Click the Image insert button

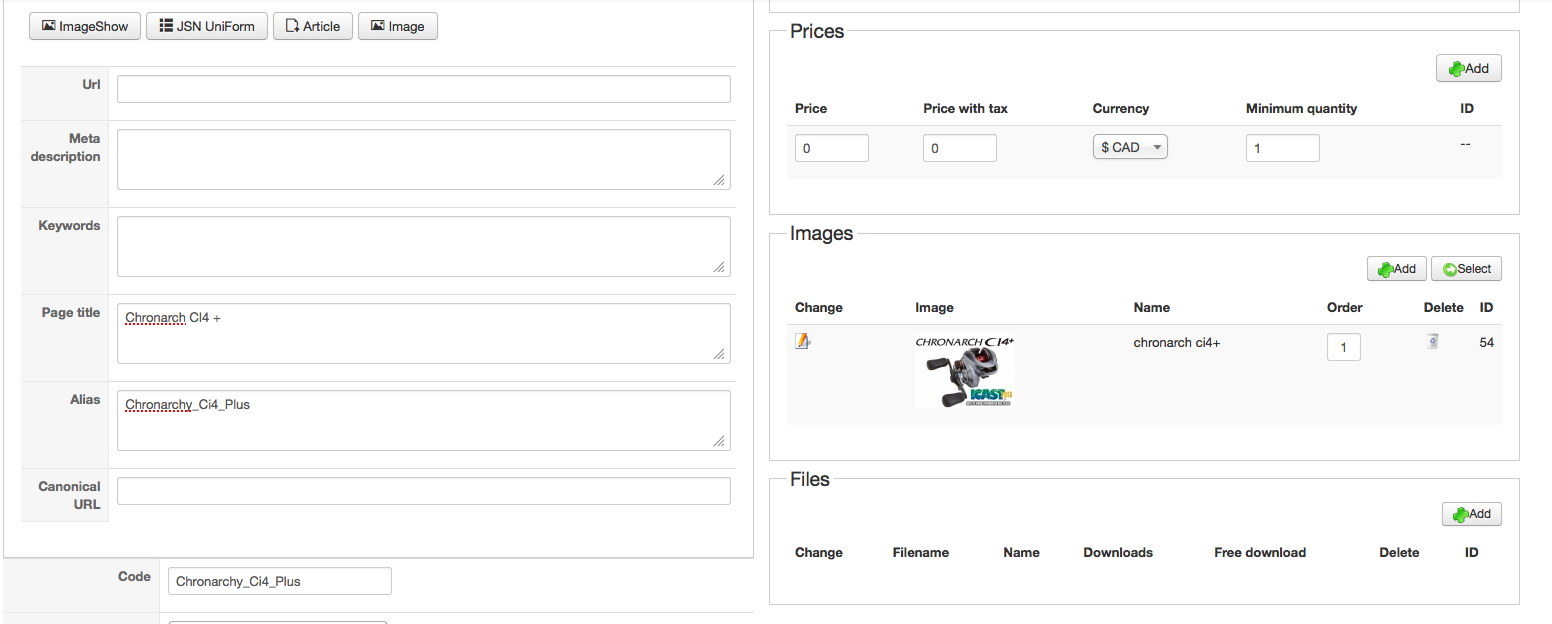[398, 27]
